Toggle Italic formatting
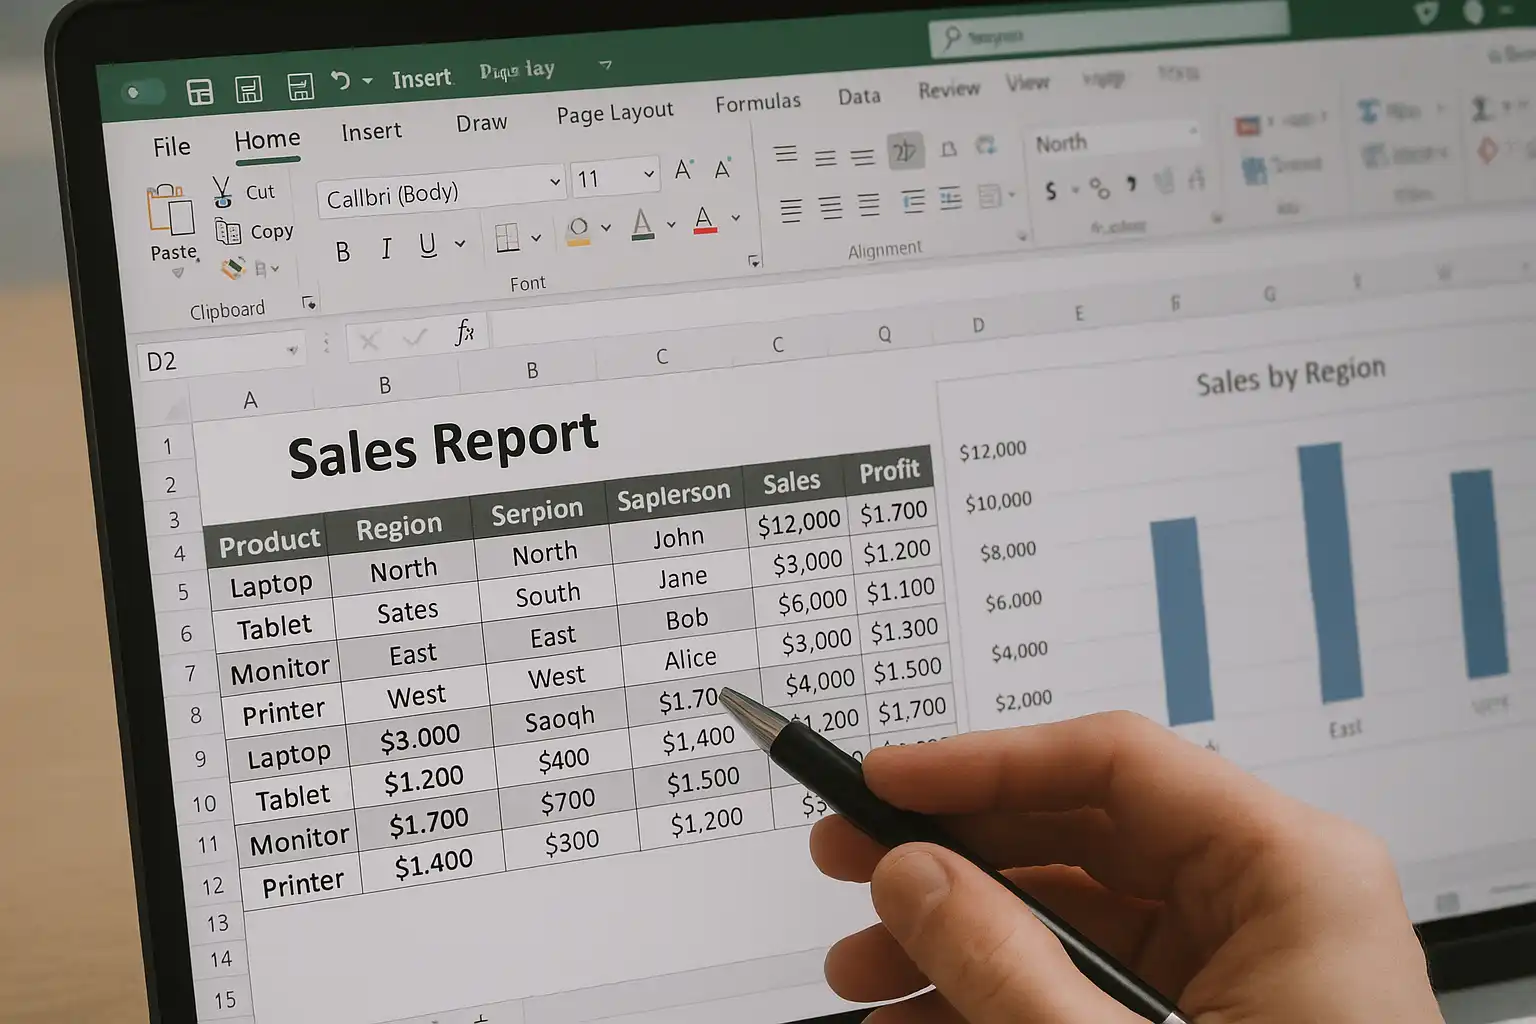Screen dimensions: 1536x1024 pyautogui.click(x=386, y=248)
